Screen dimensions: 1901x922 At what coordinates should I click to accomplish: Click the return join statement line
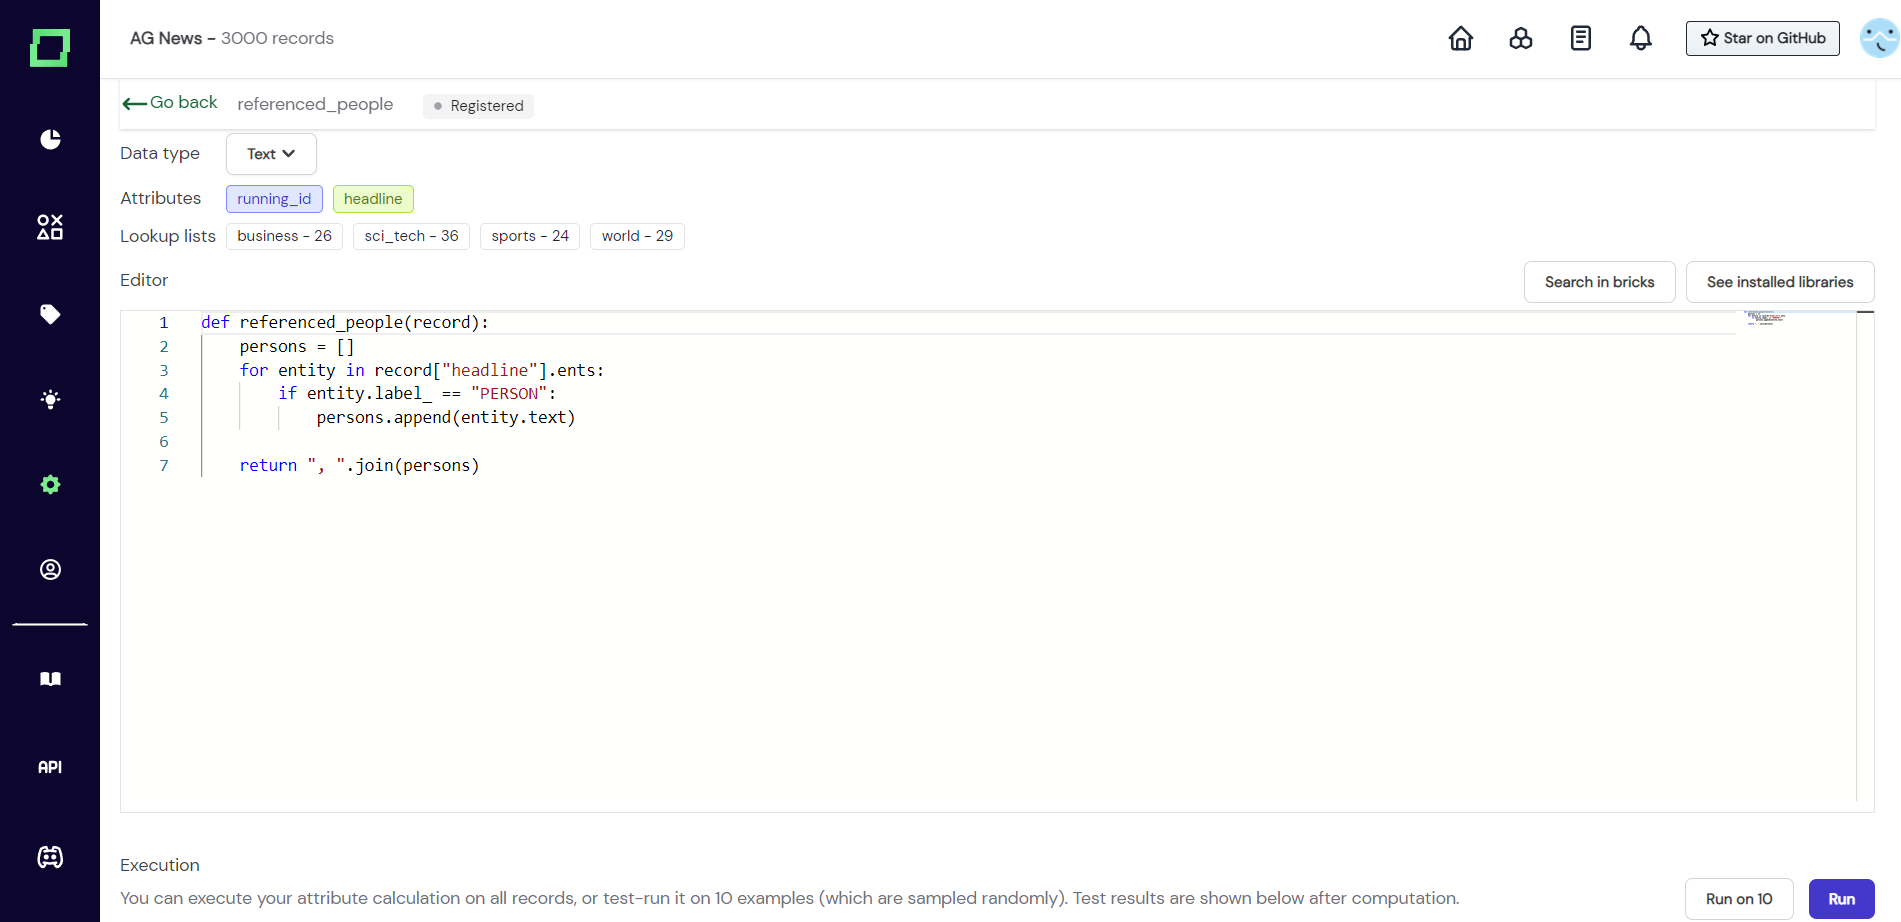tap(359, 465)
